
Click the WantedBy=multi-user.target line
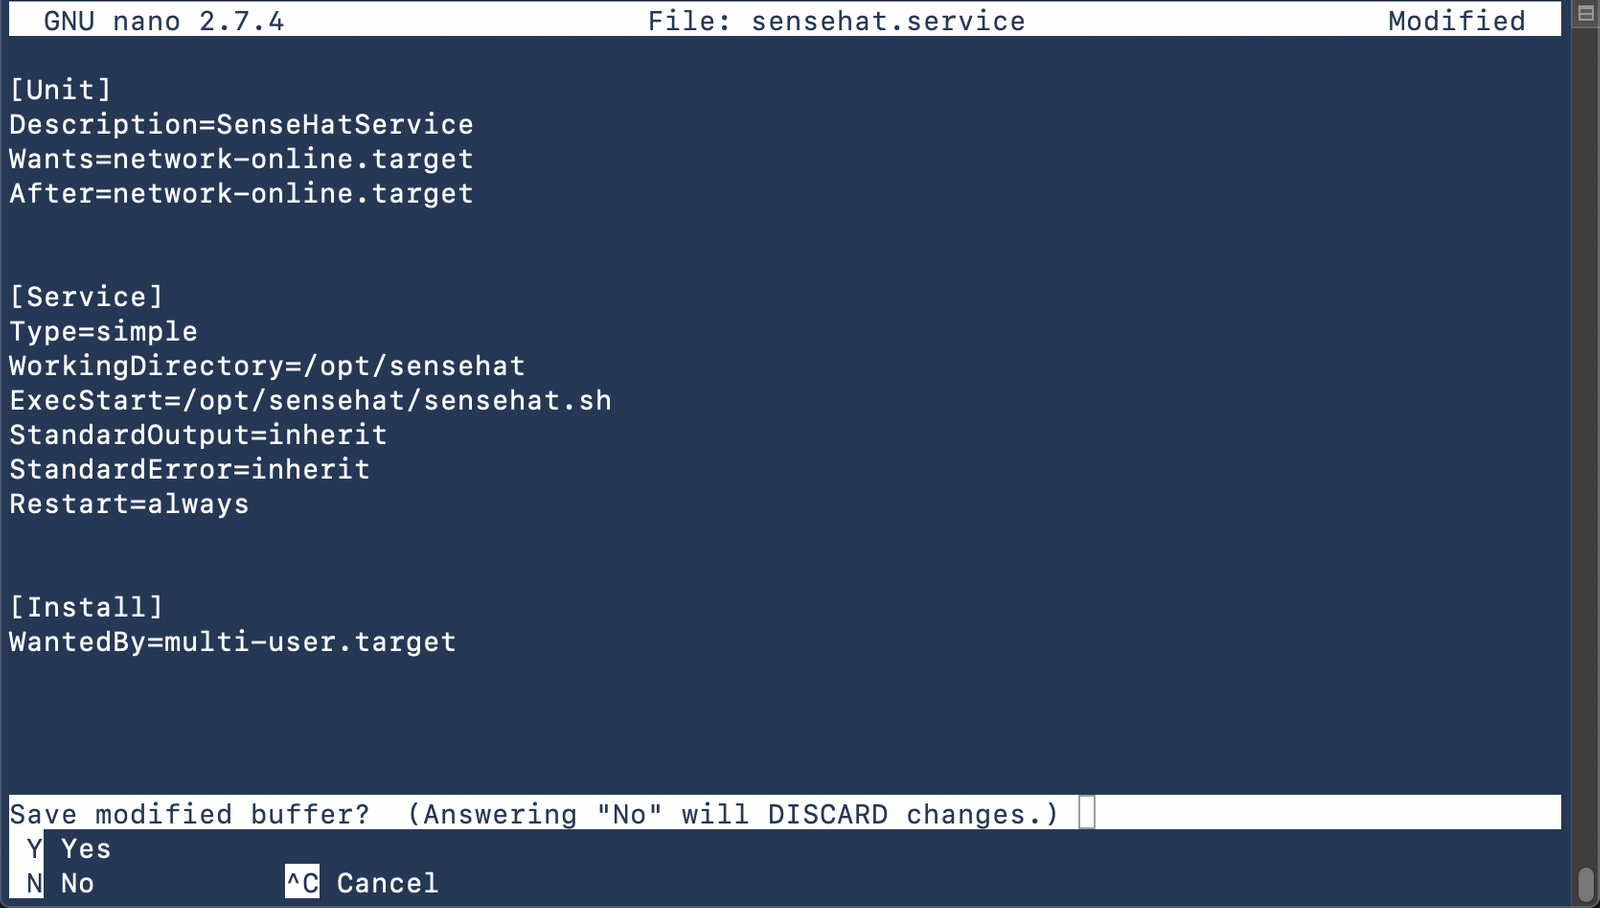[233, 642]
